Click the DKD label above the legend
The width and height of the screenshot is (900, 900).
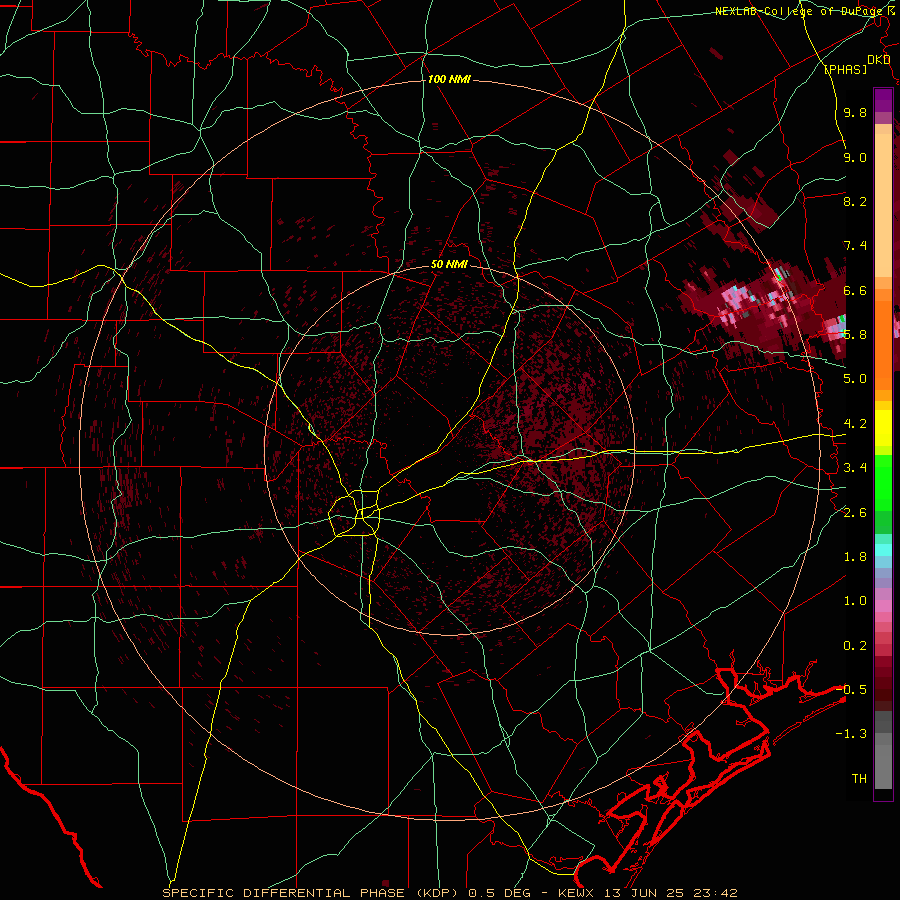[879, 60]
